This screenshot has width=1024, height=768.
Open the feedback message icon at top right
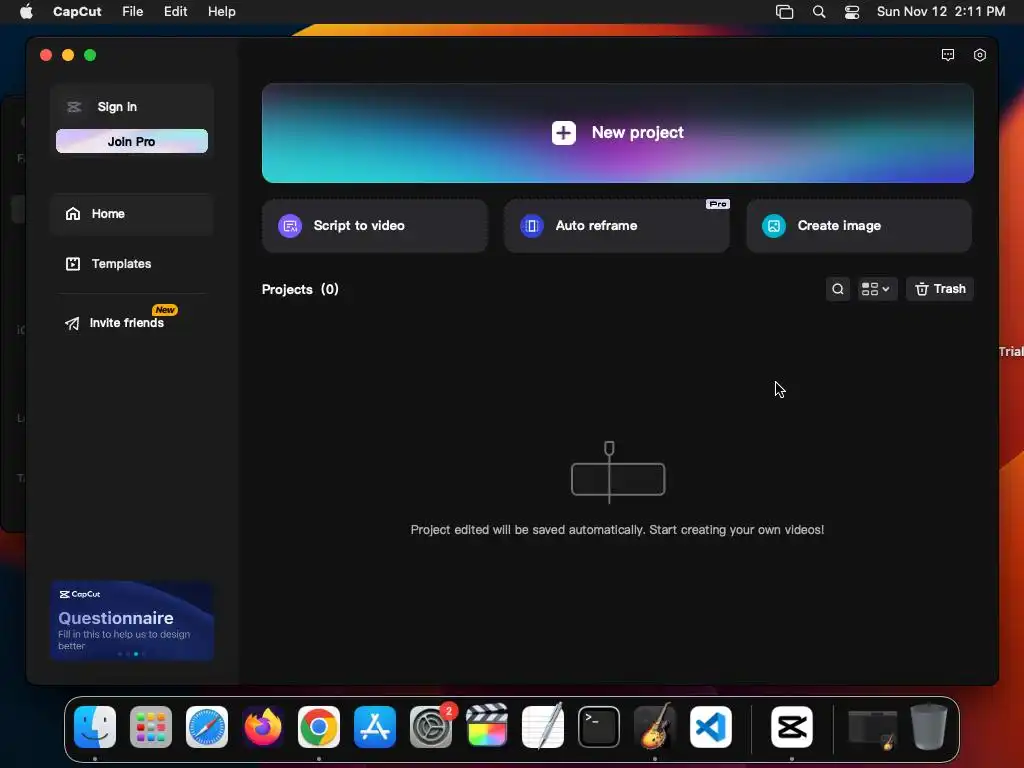(x=948, y=55)
